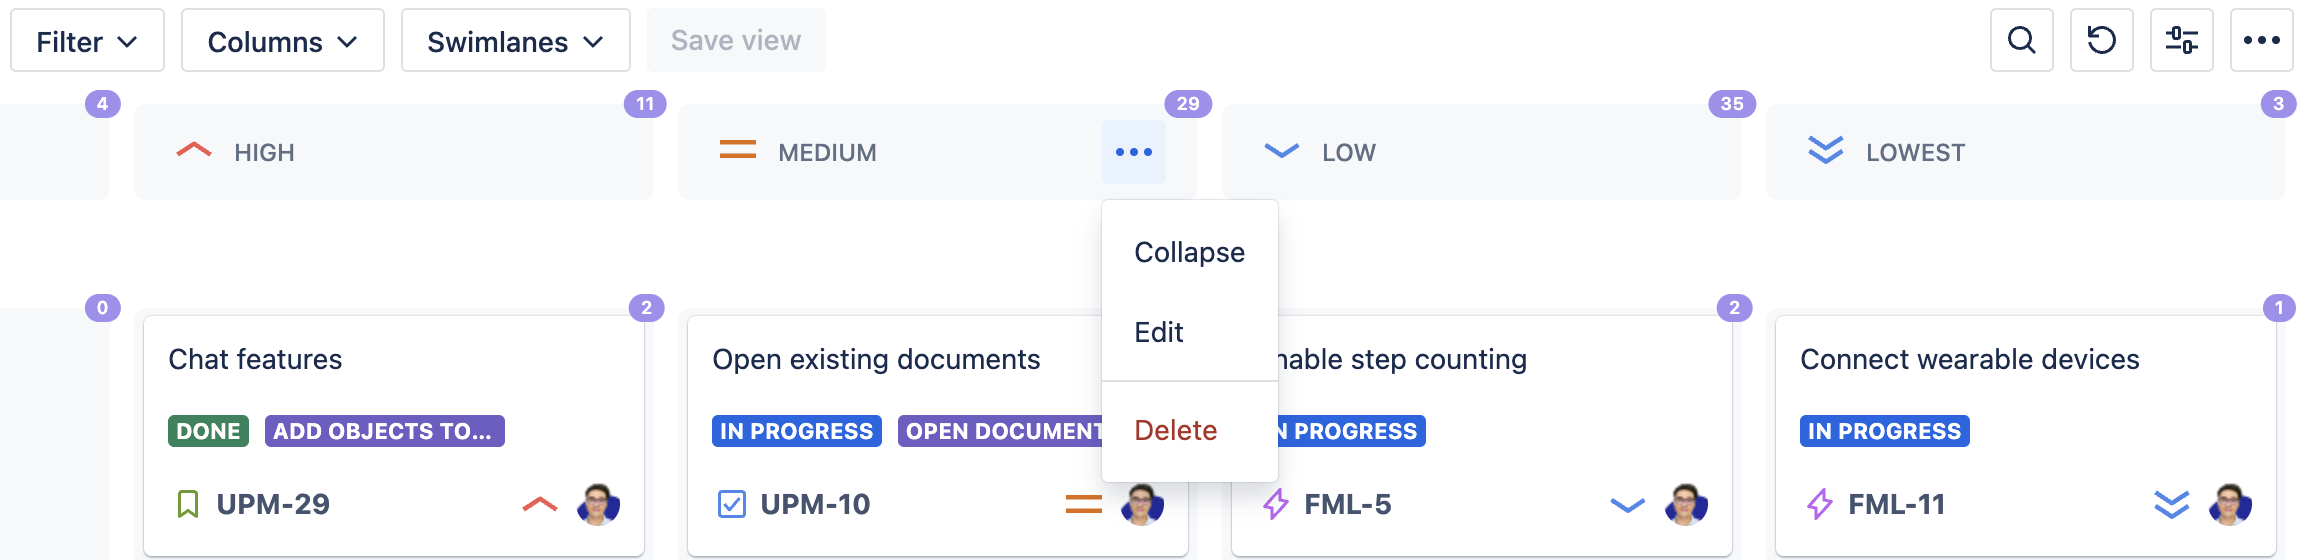Screen dimensions: 2308x560
Task: Expand the Columns dropdown
Action: pyautogui.click(x=282, y=41)
